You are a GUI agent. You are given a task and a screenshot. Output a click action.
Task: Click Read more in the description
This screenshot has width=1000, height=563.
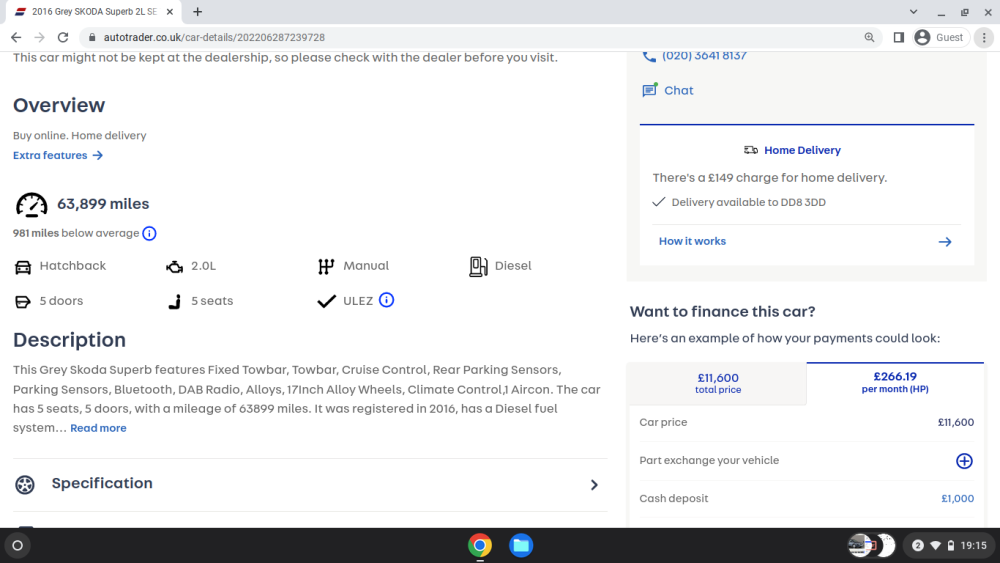(x=98, y=428)
